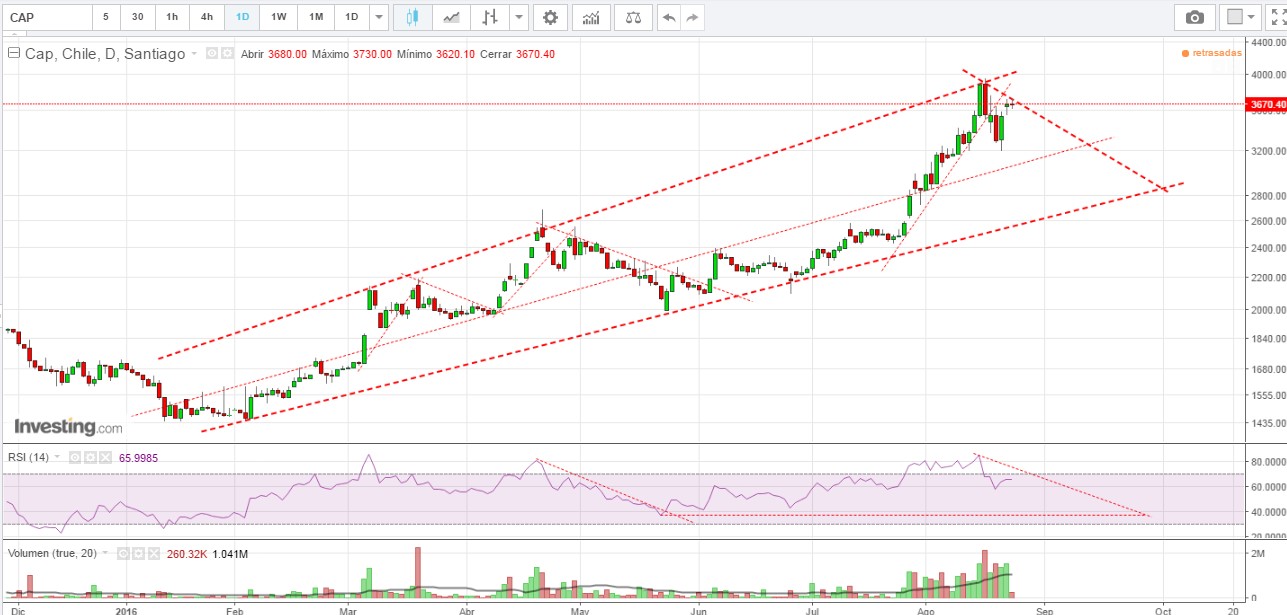1287x615 pixels.
Task: Hide the Volumen indicator with eye icon
Action: [123, 552]
